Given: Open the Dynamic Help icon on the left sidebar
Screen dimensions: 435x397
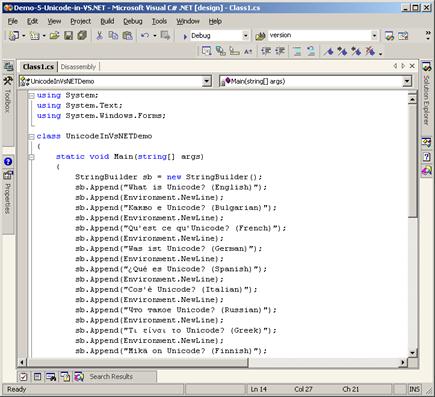Looking at the screenshot, I should click(x=8, y=162).
